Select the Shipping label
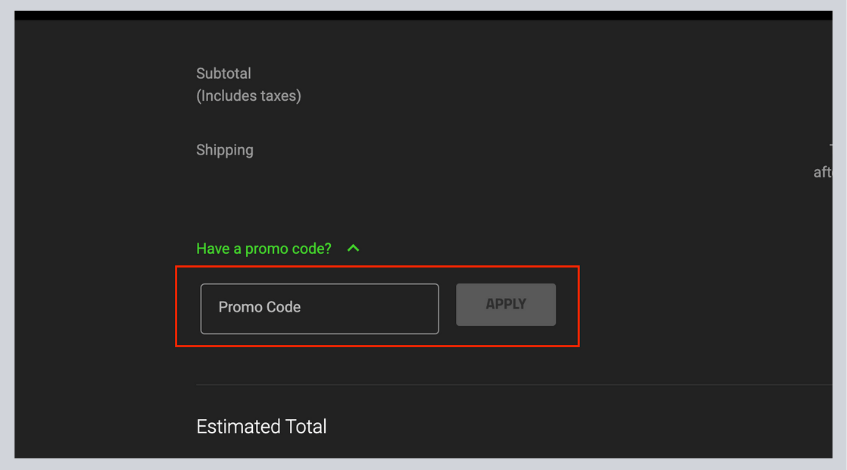The height and width of the screenshot is (470, 847). (x=225, y=150)
